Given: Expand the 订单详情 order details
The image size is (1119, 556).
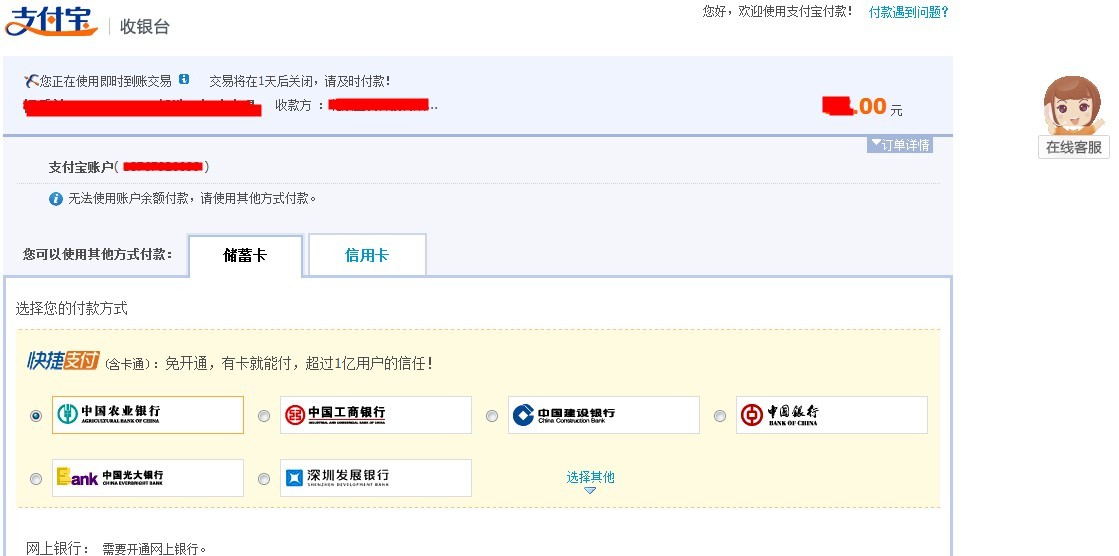Looking at the screenshot, I should (900, 145).
